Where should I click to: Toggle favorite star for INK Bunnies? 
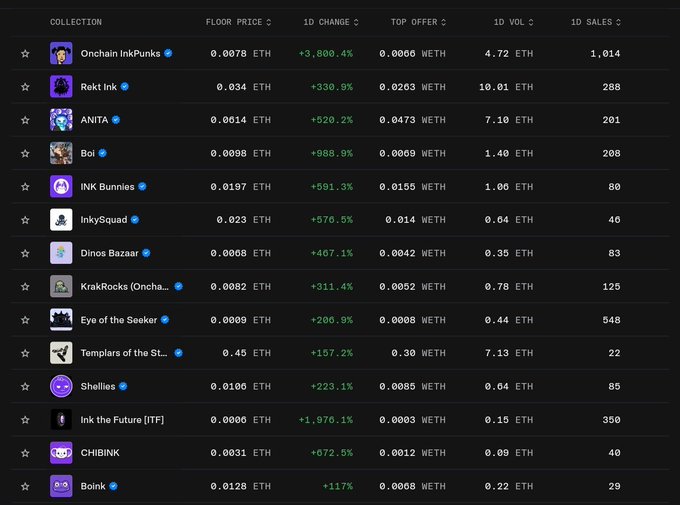(25, 187)
